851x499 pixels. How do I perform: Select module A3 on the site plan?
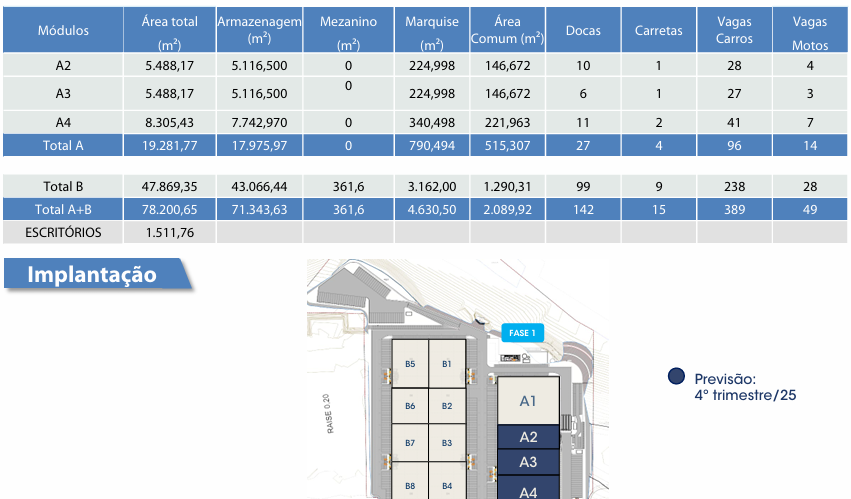pos(529,462)
